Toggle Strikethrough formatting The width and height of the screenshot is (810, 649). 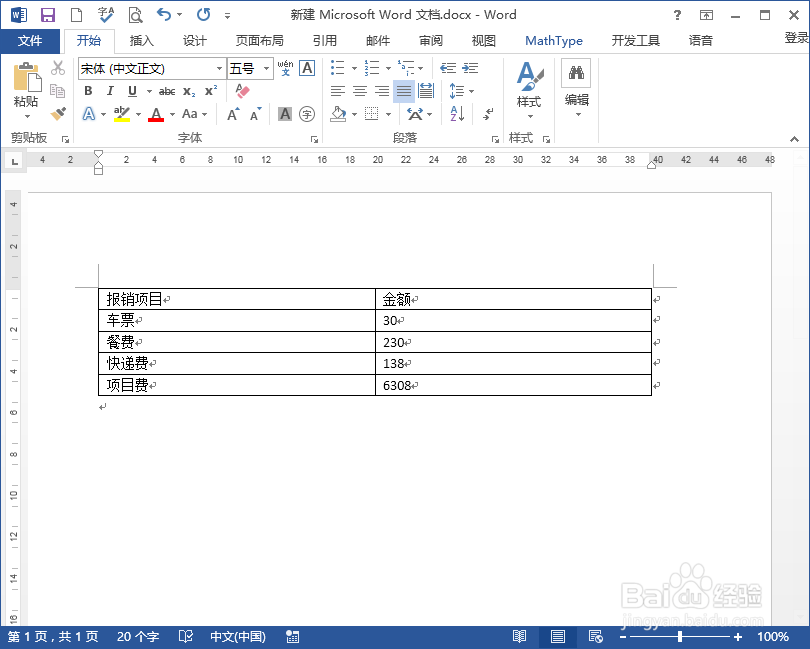[167, 91]
